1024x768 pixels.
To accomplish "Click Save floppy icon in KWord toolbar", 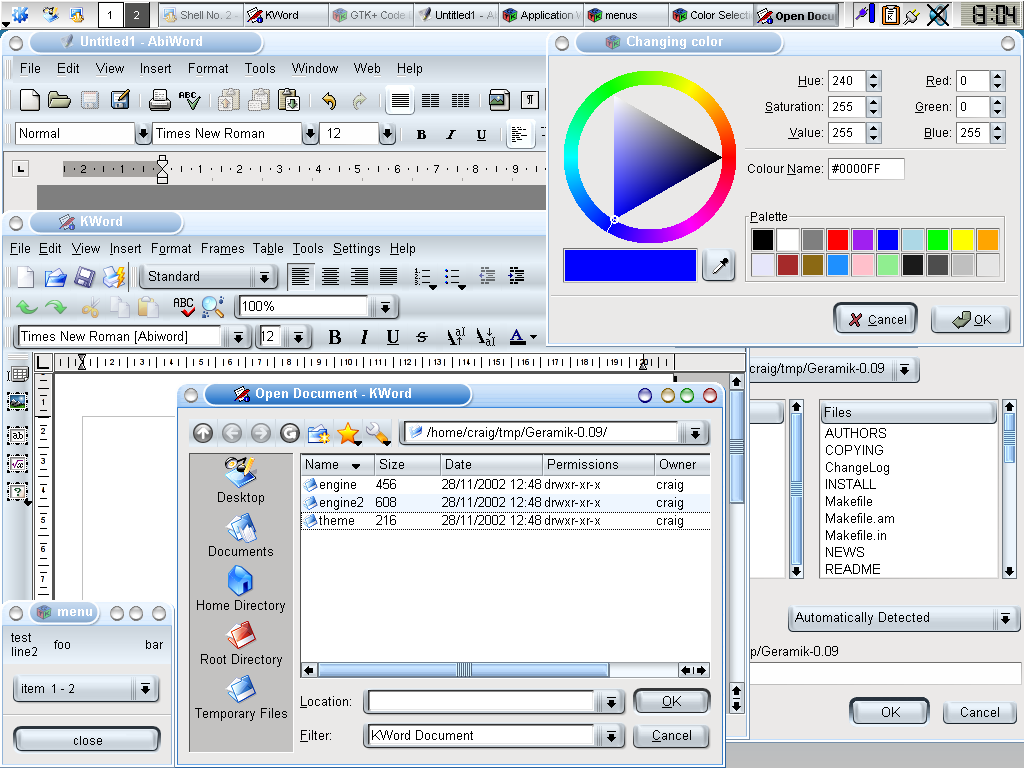I will tap(84, 277).
